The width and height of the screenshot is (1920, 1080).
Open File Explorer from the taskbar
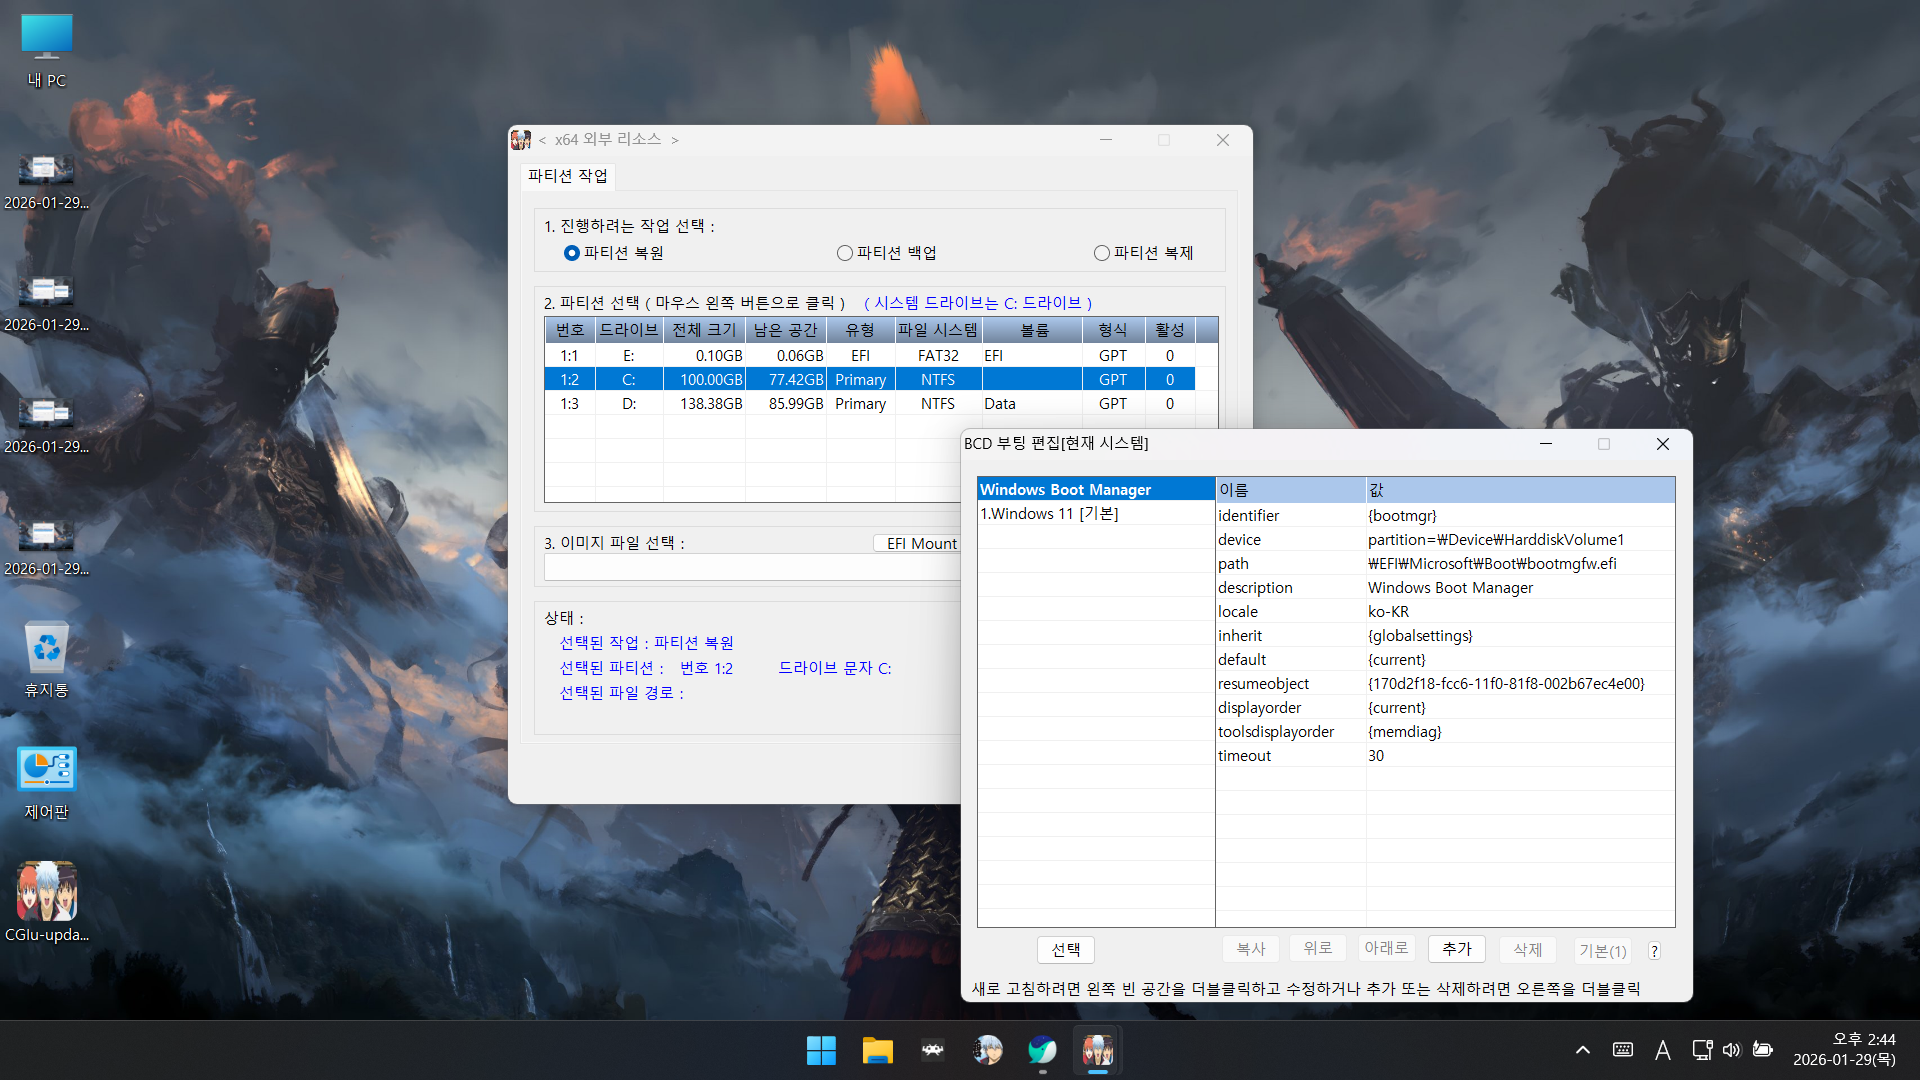877,1050
